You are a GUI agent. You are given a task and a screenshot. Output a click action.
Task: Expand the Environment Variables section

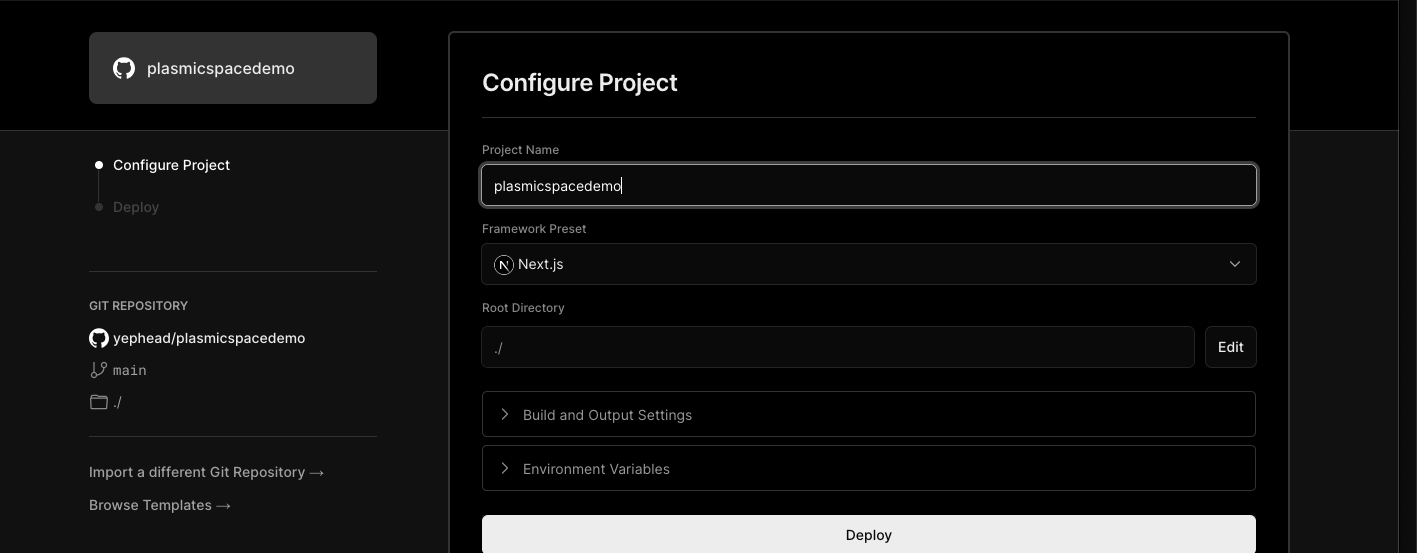(x=596, y=469)
